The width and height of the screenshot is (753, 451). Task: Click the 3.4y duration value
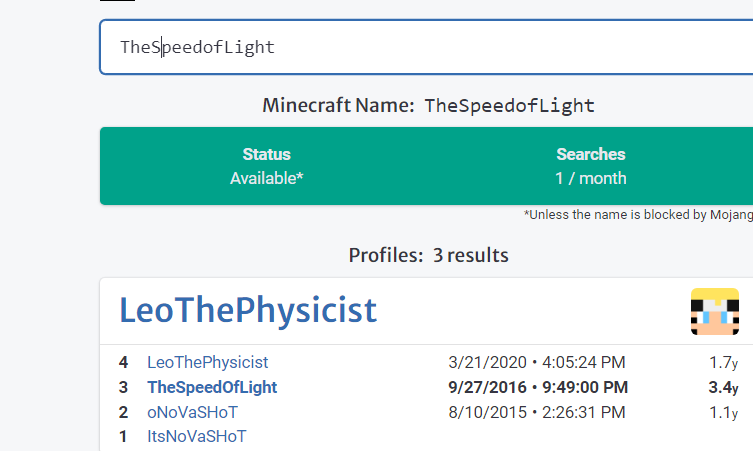point(722,387)
